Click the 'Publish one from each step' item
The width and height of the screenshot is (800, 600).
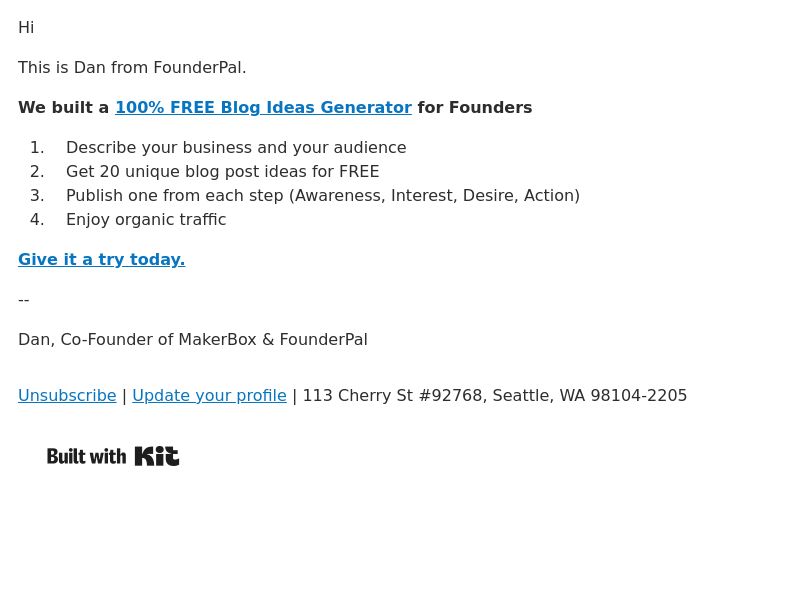(x=323, y=195)
